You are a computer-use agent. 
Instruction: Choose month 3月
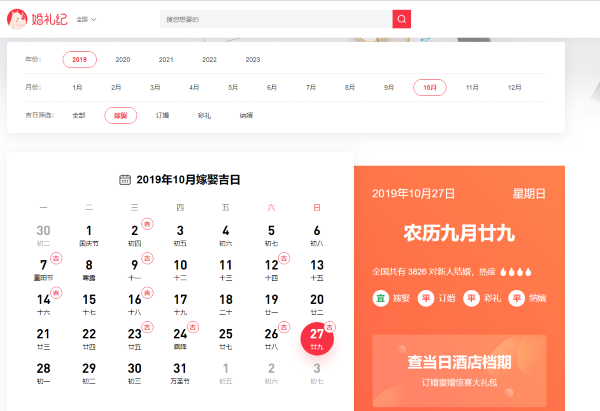[x=155, y=87]
